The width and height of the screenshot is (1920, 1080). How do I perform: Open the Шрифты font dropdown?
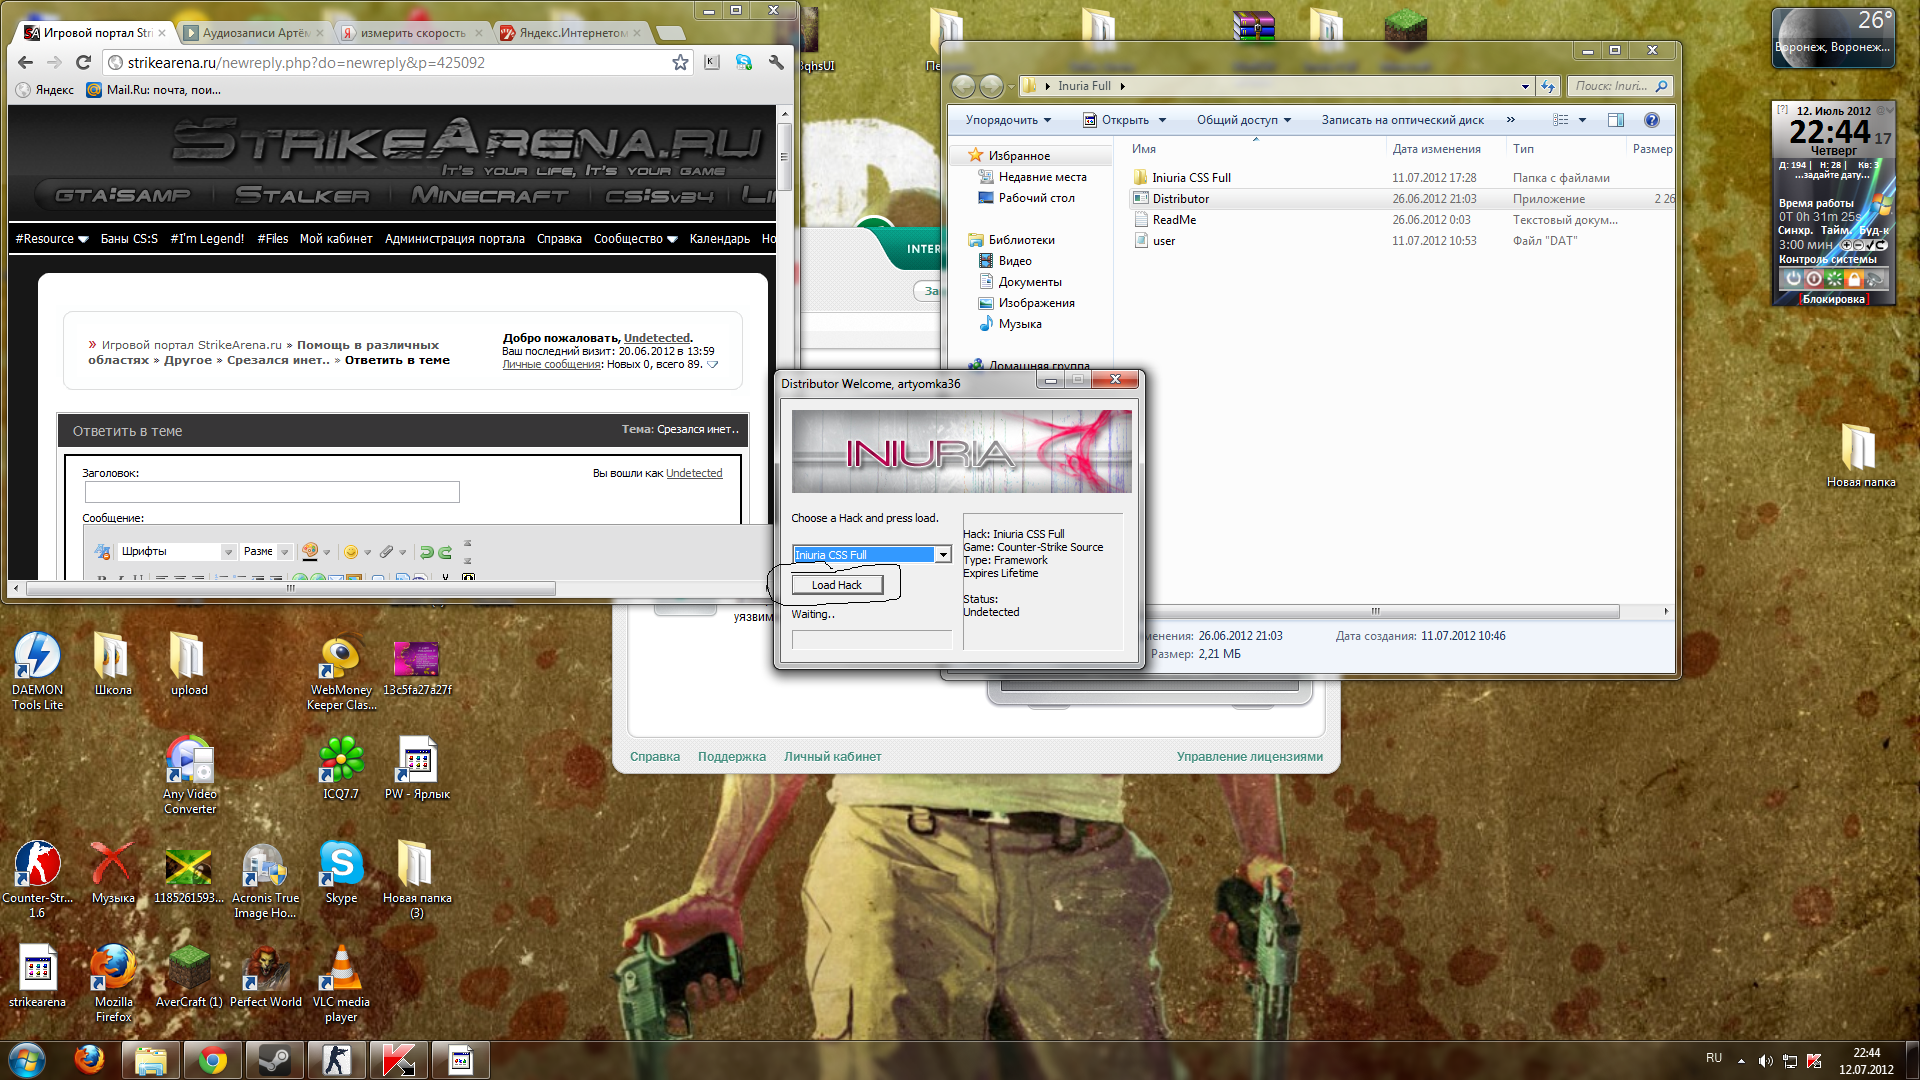(x=228, y=552)
